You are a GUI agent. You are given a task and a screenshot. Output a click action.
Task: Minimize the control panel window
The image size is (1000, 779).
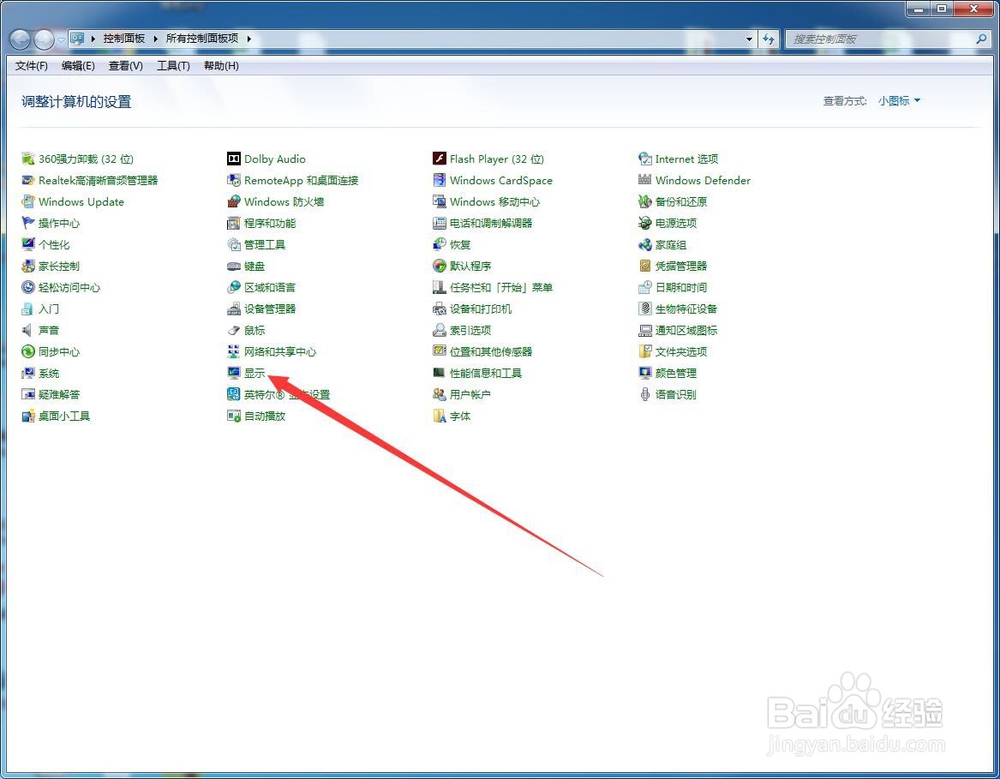tap(919, 8)
